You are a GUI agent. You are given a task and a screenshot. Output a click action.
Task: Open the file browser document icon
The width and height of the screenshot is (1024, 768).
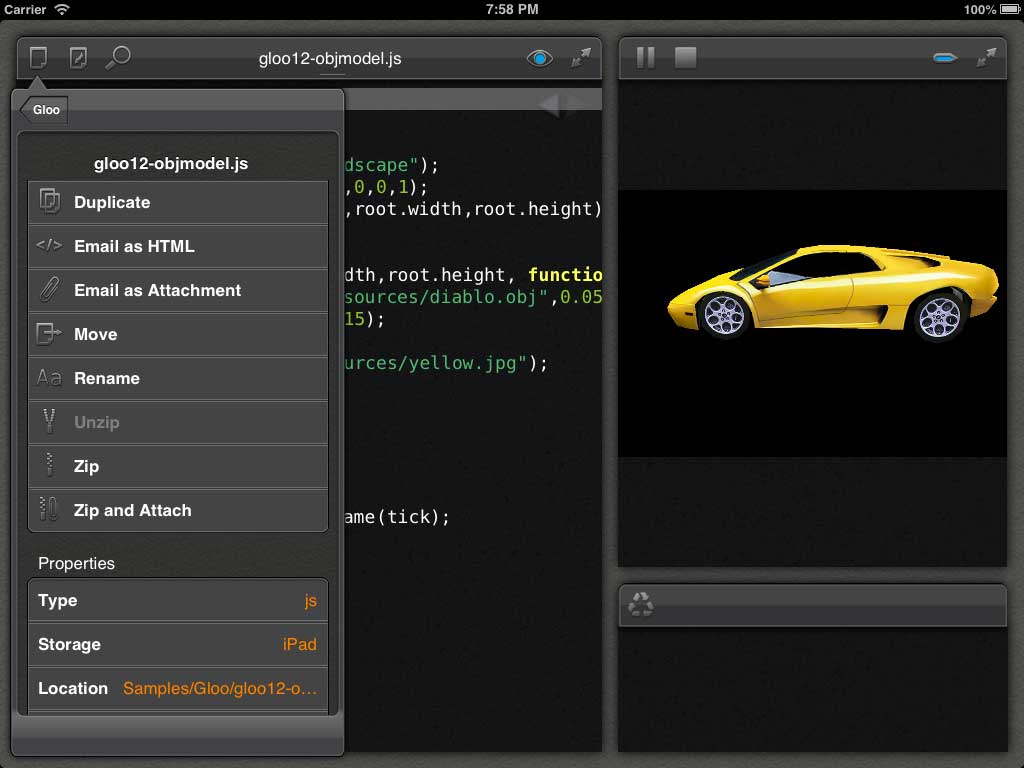click(x=39, y=57)
